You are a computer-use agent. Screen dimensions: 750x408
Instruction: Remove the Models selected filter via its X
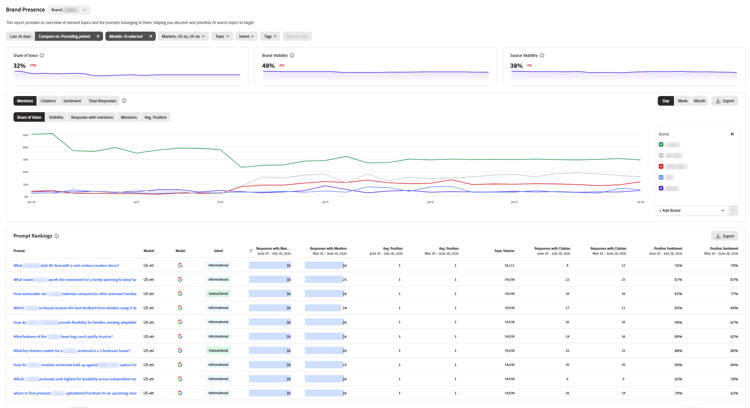pyautogui.click(x=151, y=36)
